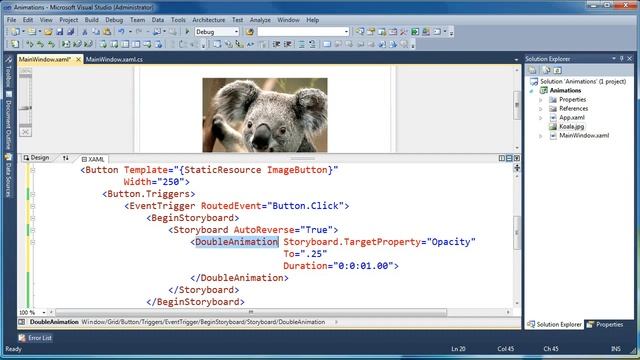Open the File menu
The image size is (640, 360).
point(11,20)
